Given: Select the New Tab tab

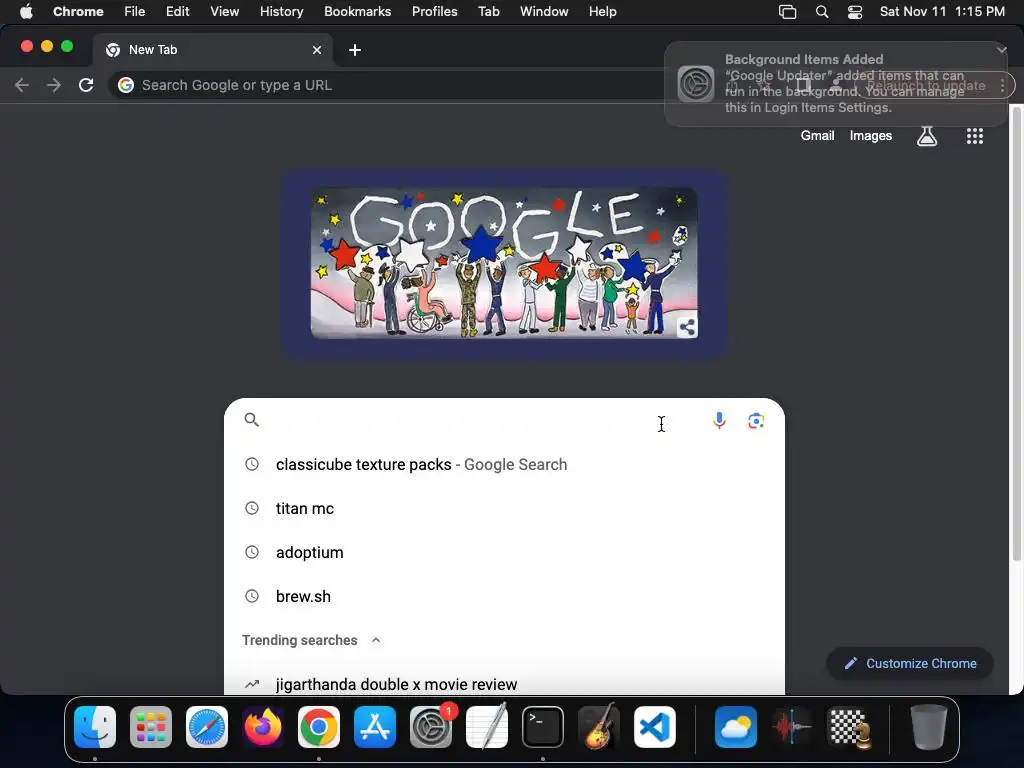Looking at the screenshot, I should click(x=212, y=50).
